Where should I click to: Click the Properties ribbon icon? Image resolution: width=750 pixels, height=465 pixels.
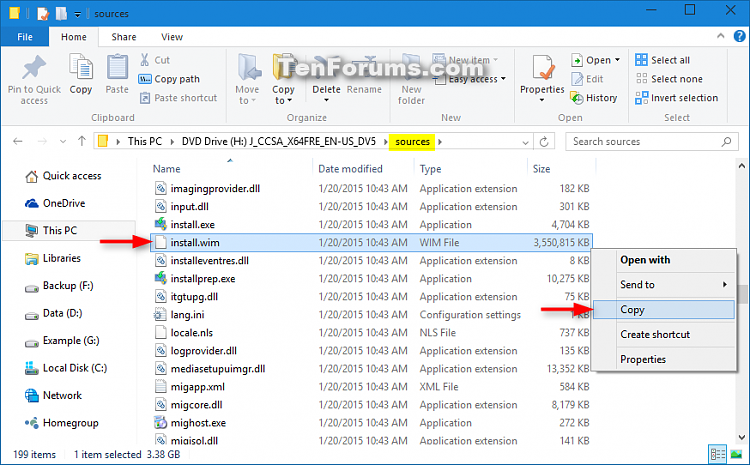[x=542, y=67]
